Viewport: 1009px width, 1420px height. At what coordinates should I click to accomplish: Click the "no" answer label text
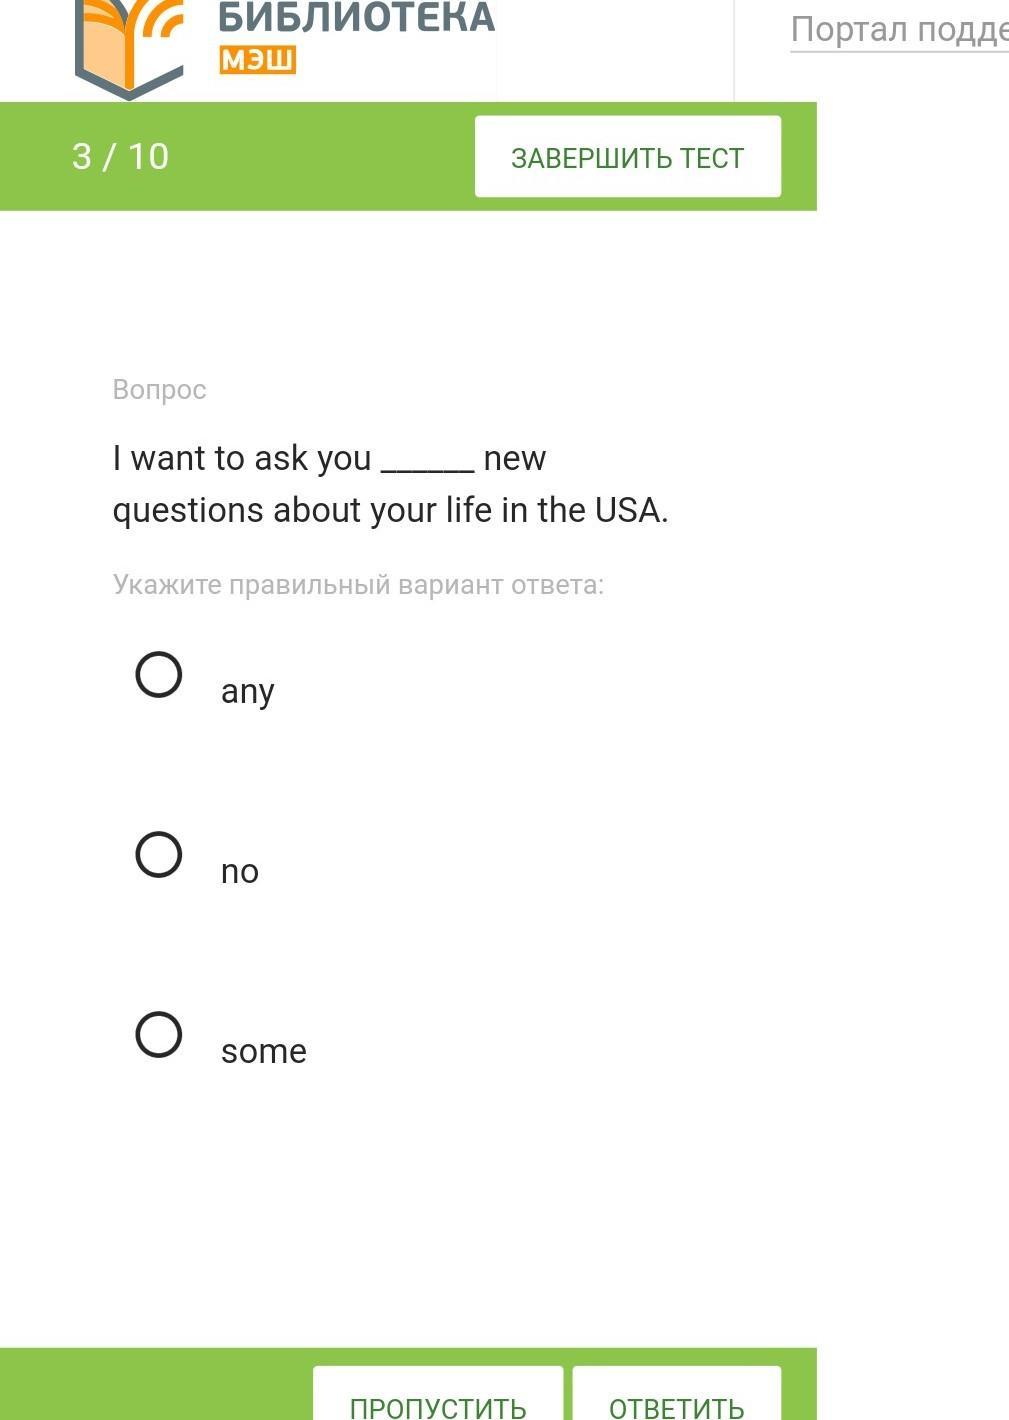coord(240,871)
